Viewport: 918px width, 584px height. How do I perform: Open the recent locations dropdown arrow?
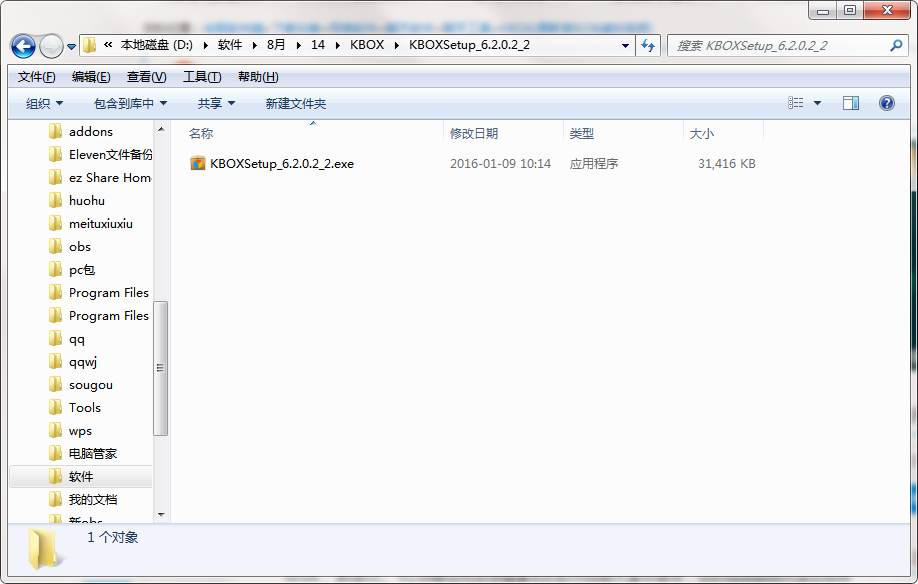pos(71,46)
